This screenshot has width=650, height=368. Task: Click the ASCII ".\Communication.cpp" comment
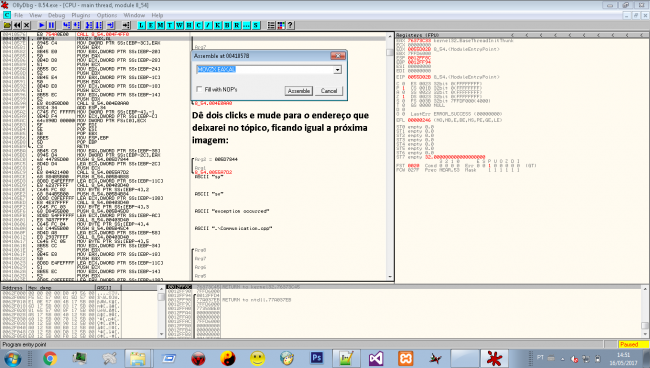[233, 228]
